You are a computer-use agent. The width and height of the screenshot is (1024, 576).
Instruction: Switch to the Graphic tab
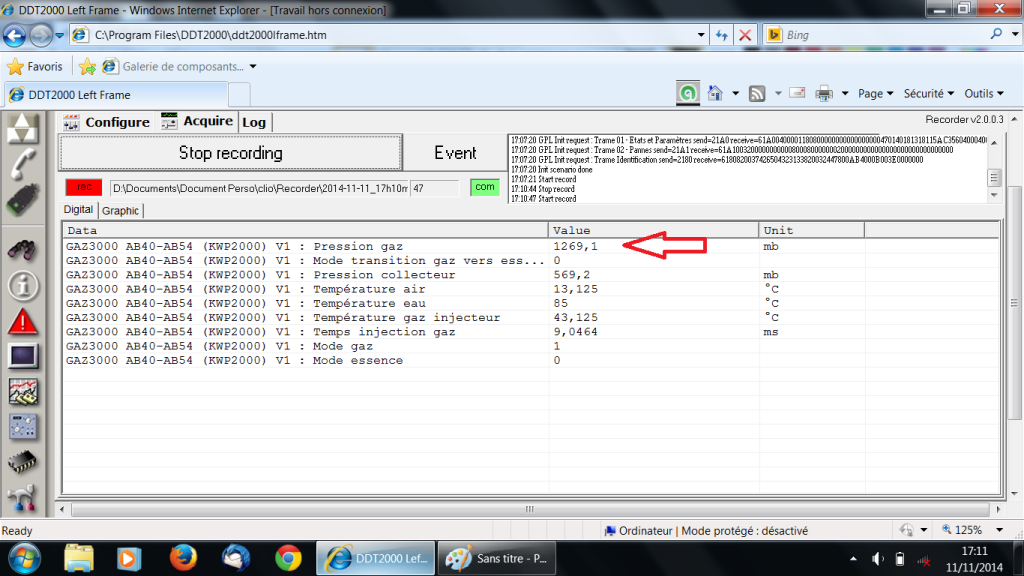(121, 210)
